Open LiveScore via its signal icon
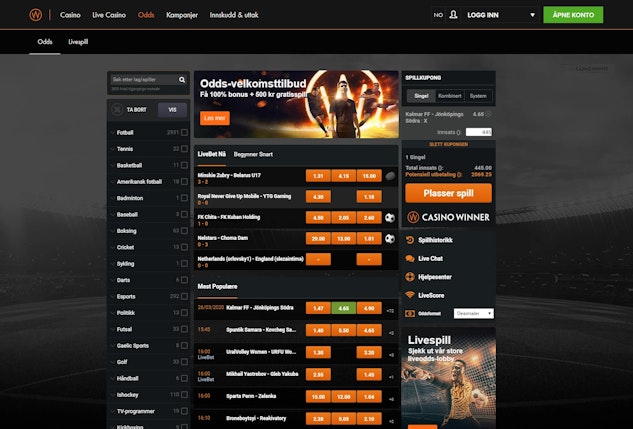 click(x=410, y=295)
